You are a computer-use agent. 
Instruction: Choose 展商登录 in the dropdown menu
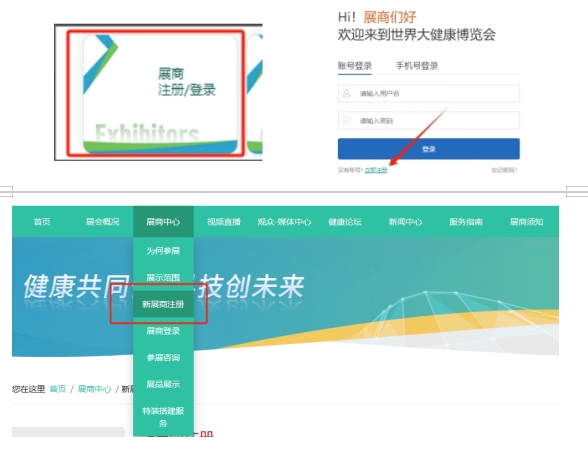(163, 331)
